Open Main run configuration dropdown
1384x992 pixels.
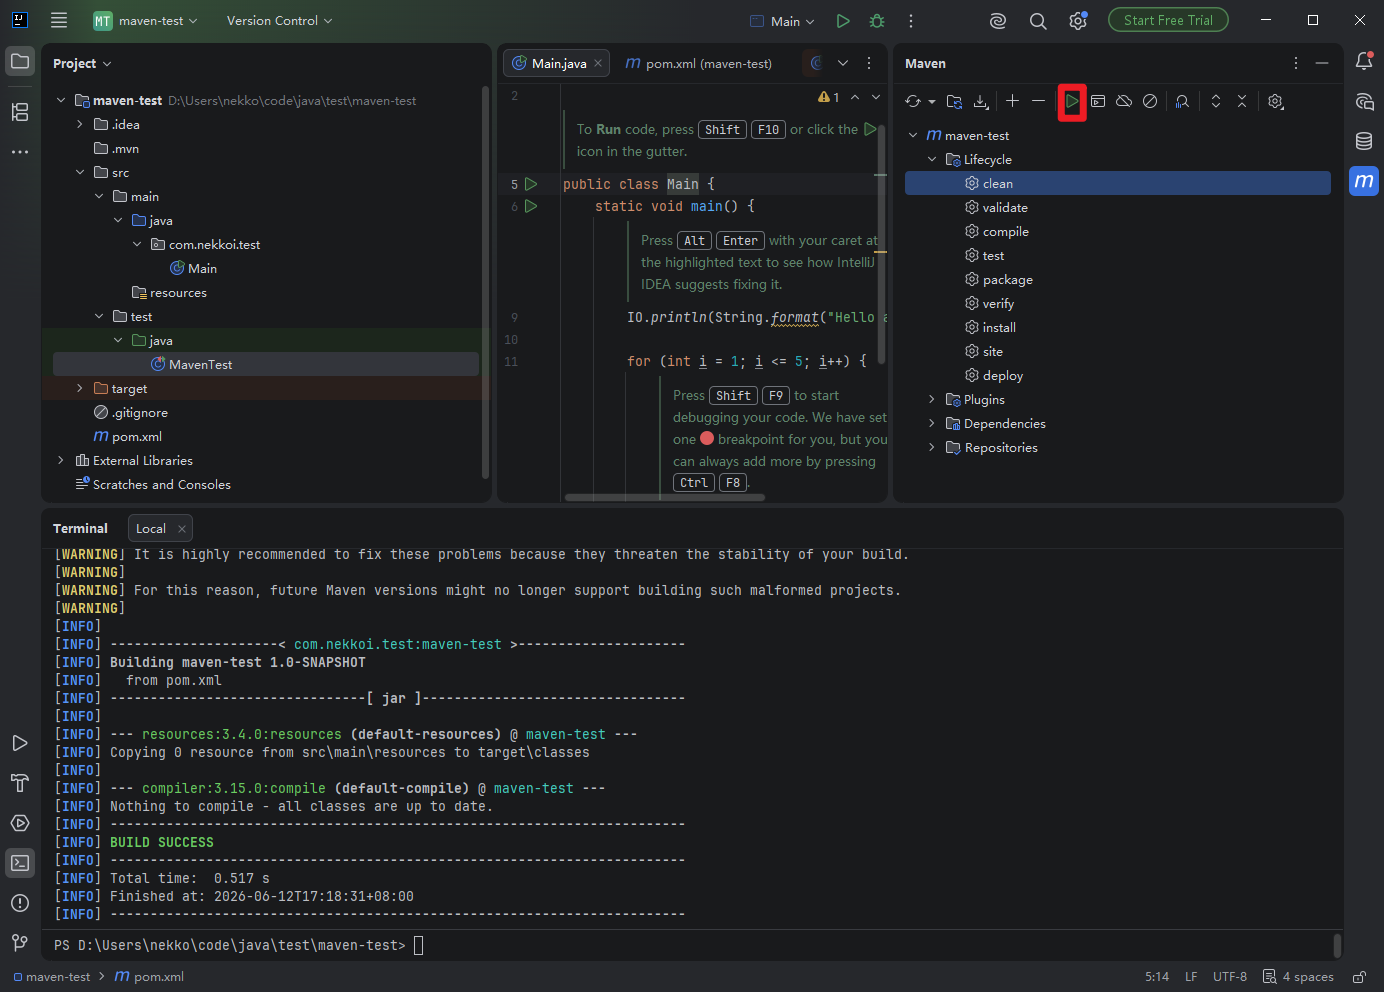point(782,21)
